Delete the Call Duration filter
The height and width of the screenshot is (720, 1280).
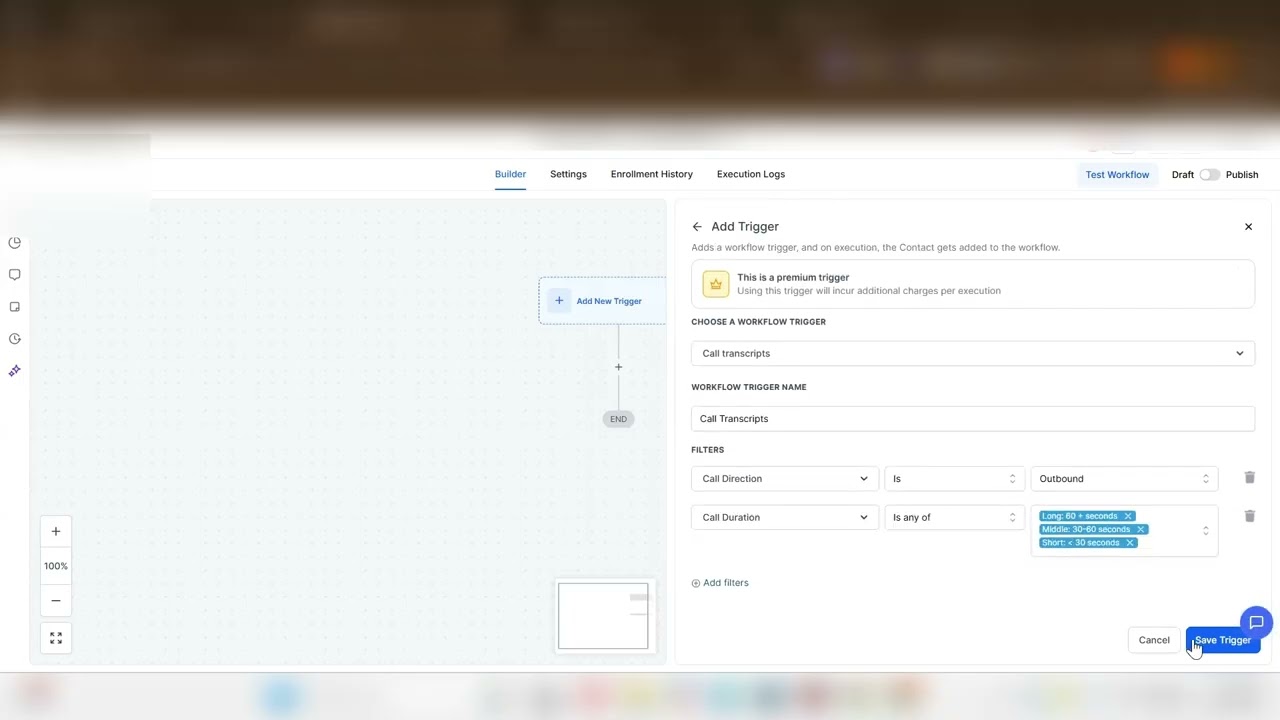click(x=1249, y=516)
